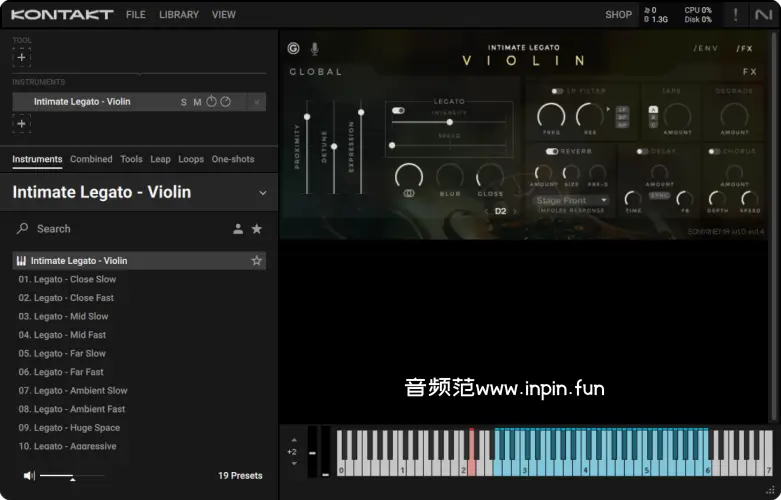Open the LIBRARY menu

(179, 15)
